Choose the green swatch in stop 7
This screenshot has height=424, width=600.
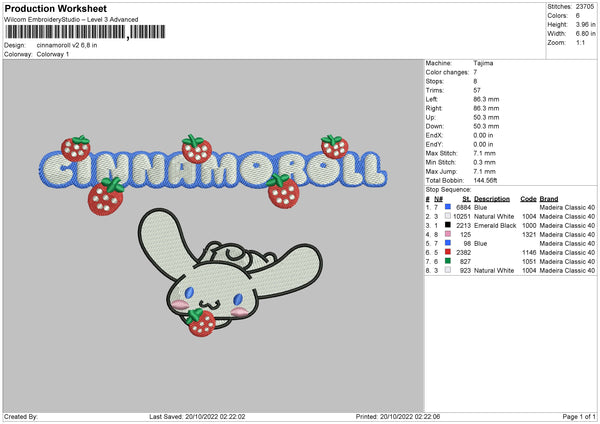[449, 261]
